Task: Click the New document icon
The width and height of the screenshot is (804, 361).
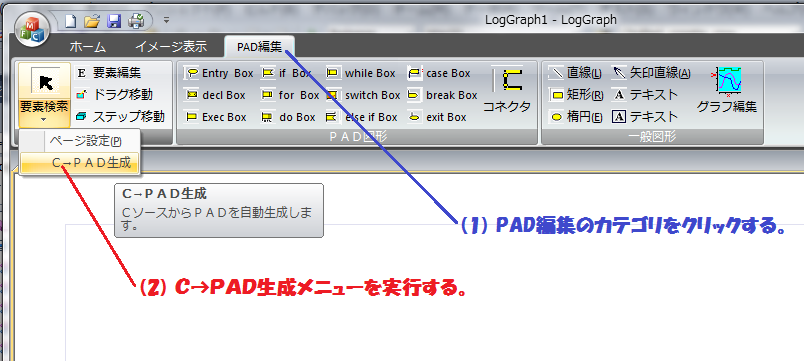Action: pos(70,21)
